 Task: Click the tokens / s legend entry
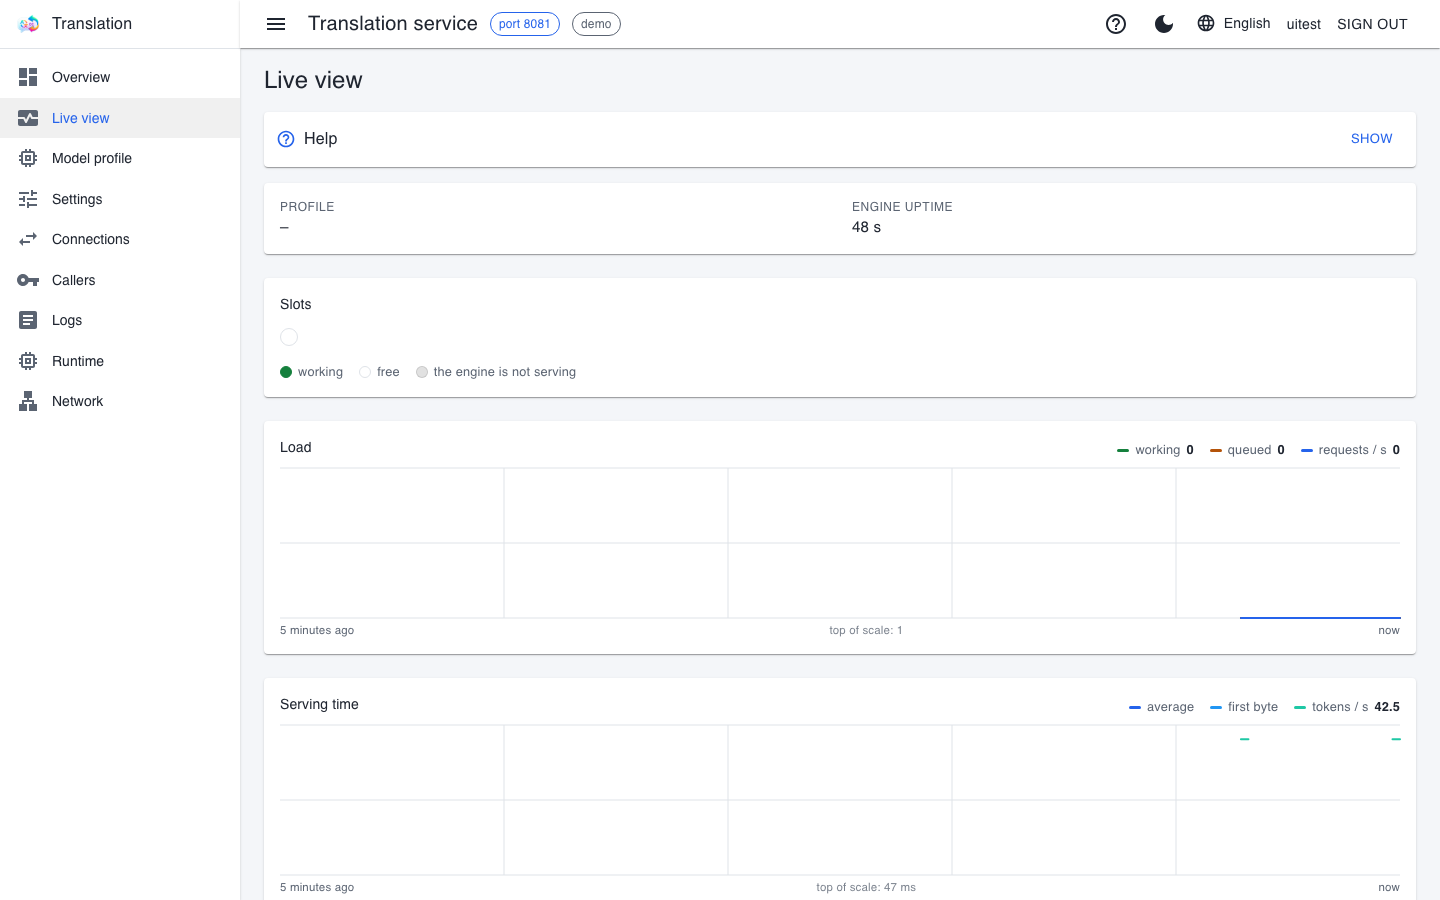1346,707
